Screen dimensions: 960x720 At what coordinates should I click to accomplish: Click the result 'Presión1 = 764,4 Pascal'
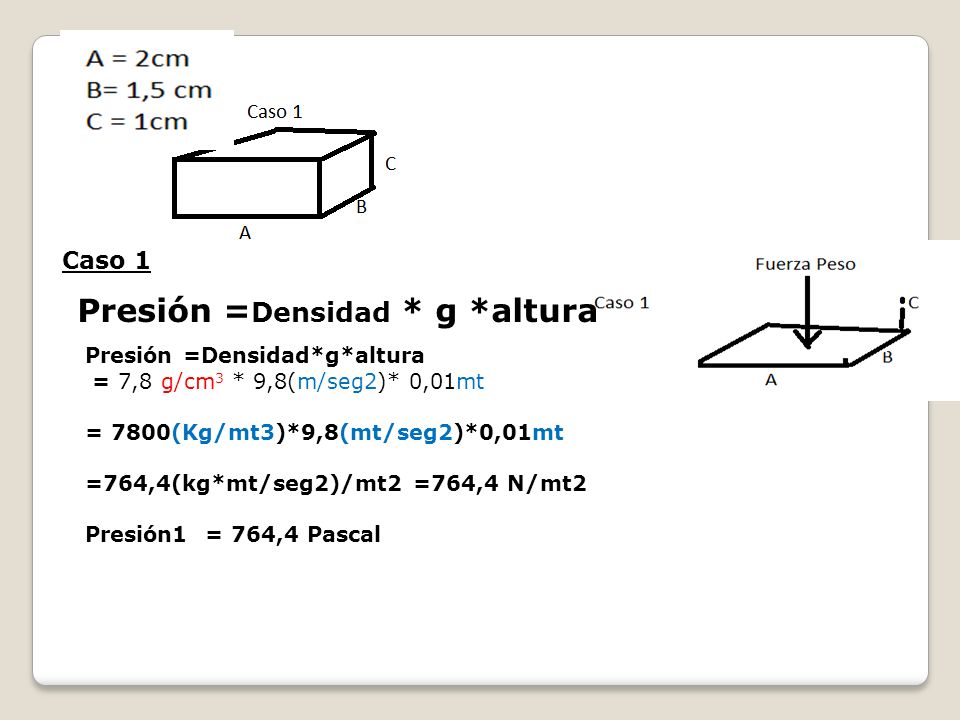coord(233,534)
